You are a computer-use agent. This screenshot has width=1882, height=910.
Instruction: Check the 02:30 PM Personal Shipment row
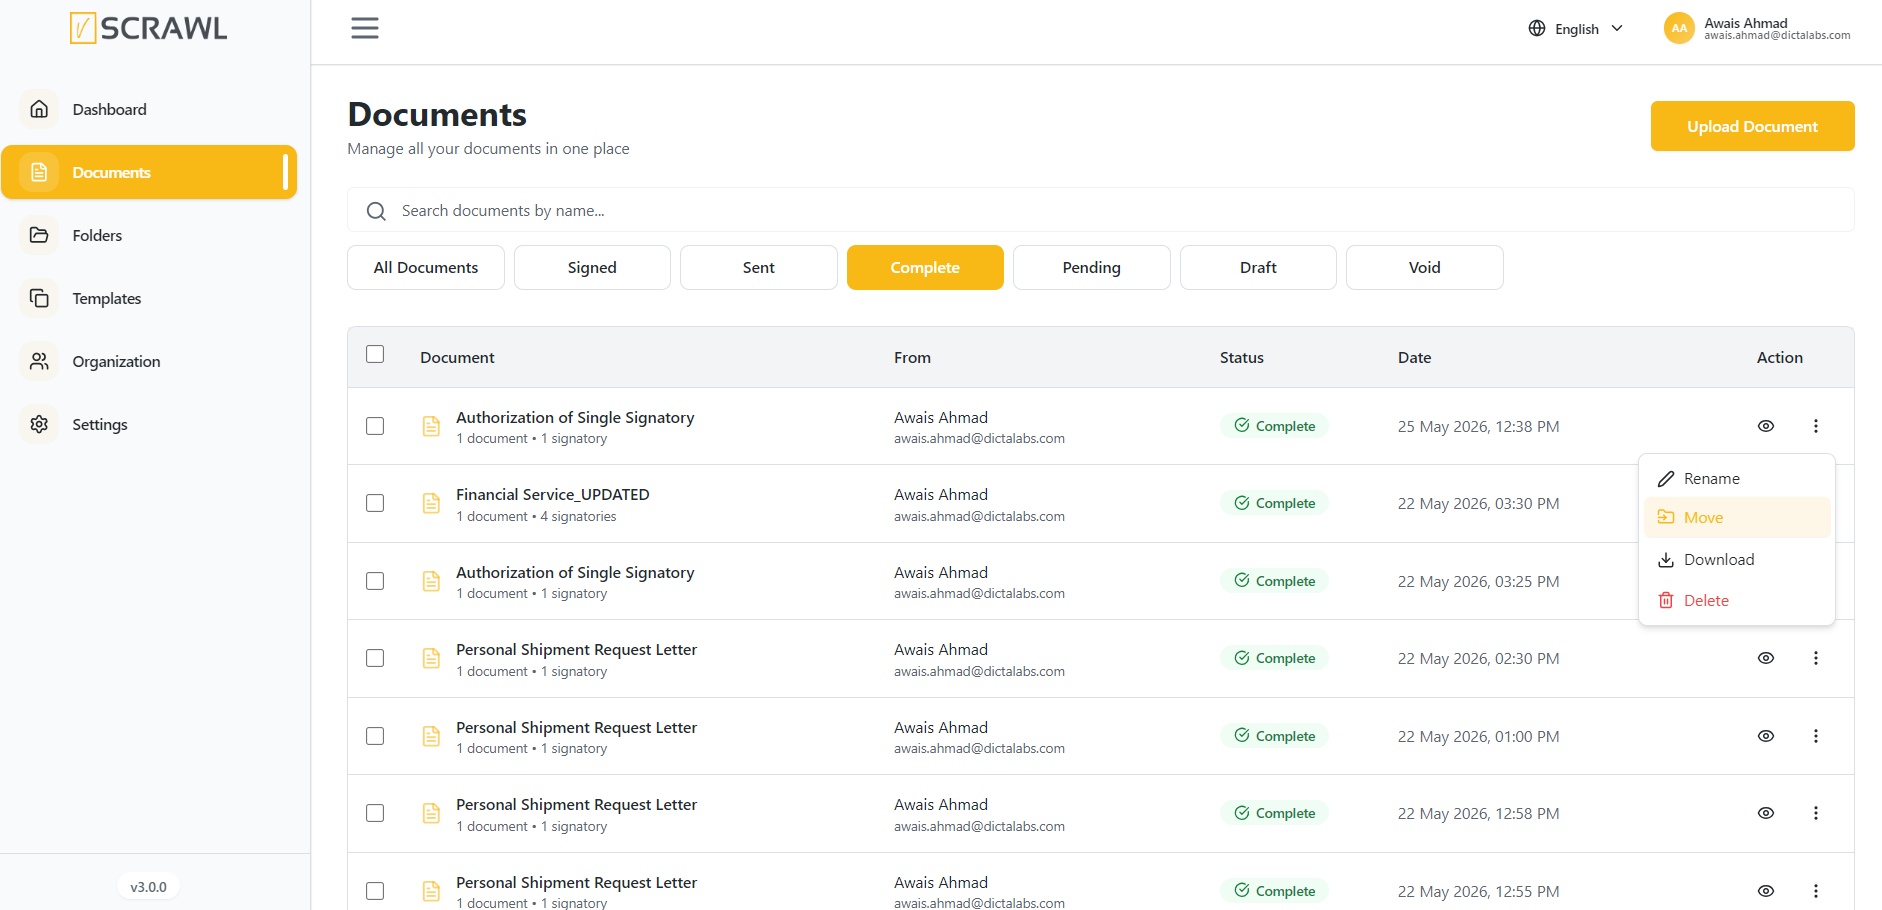pyautogui.click(x=375, y=658)
